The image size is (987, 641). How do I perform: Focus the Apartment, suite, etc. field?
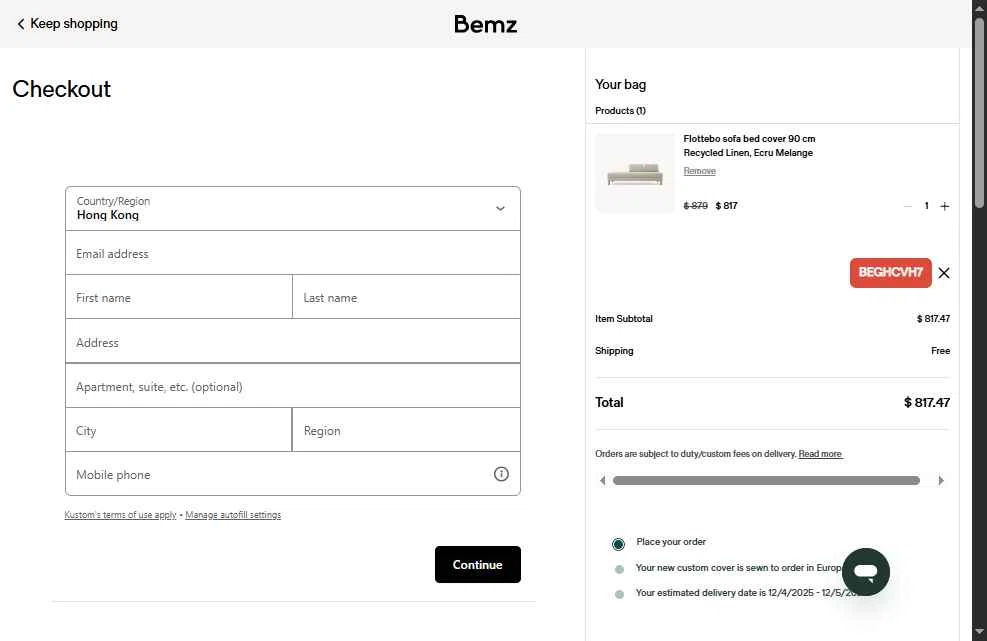click(293, 386)
